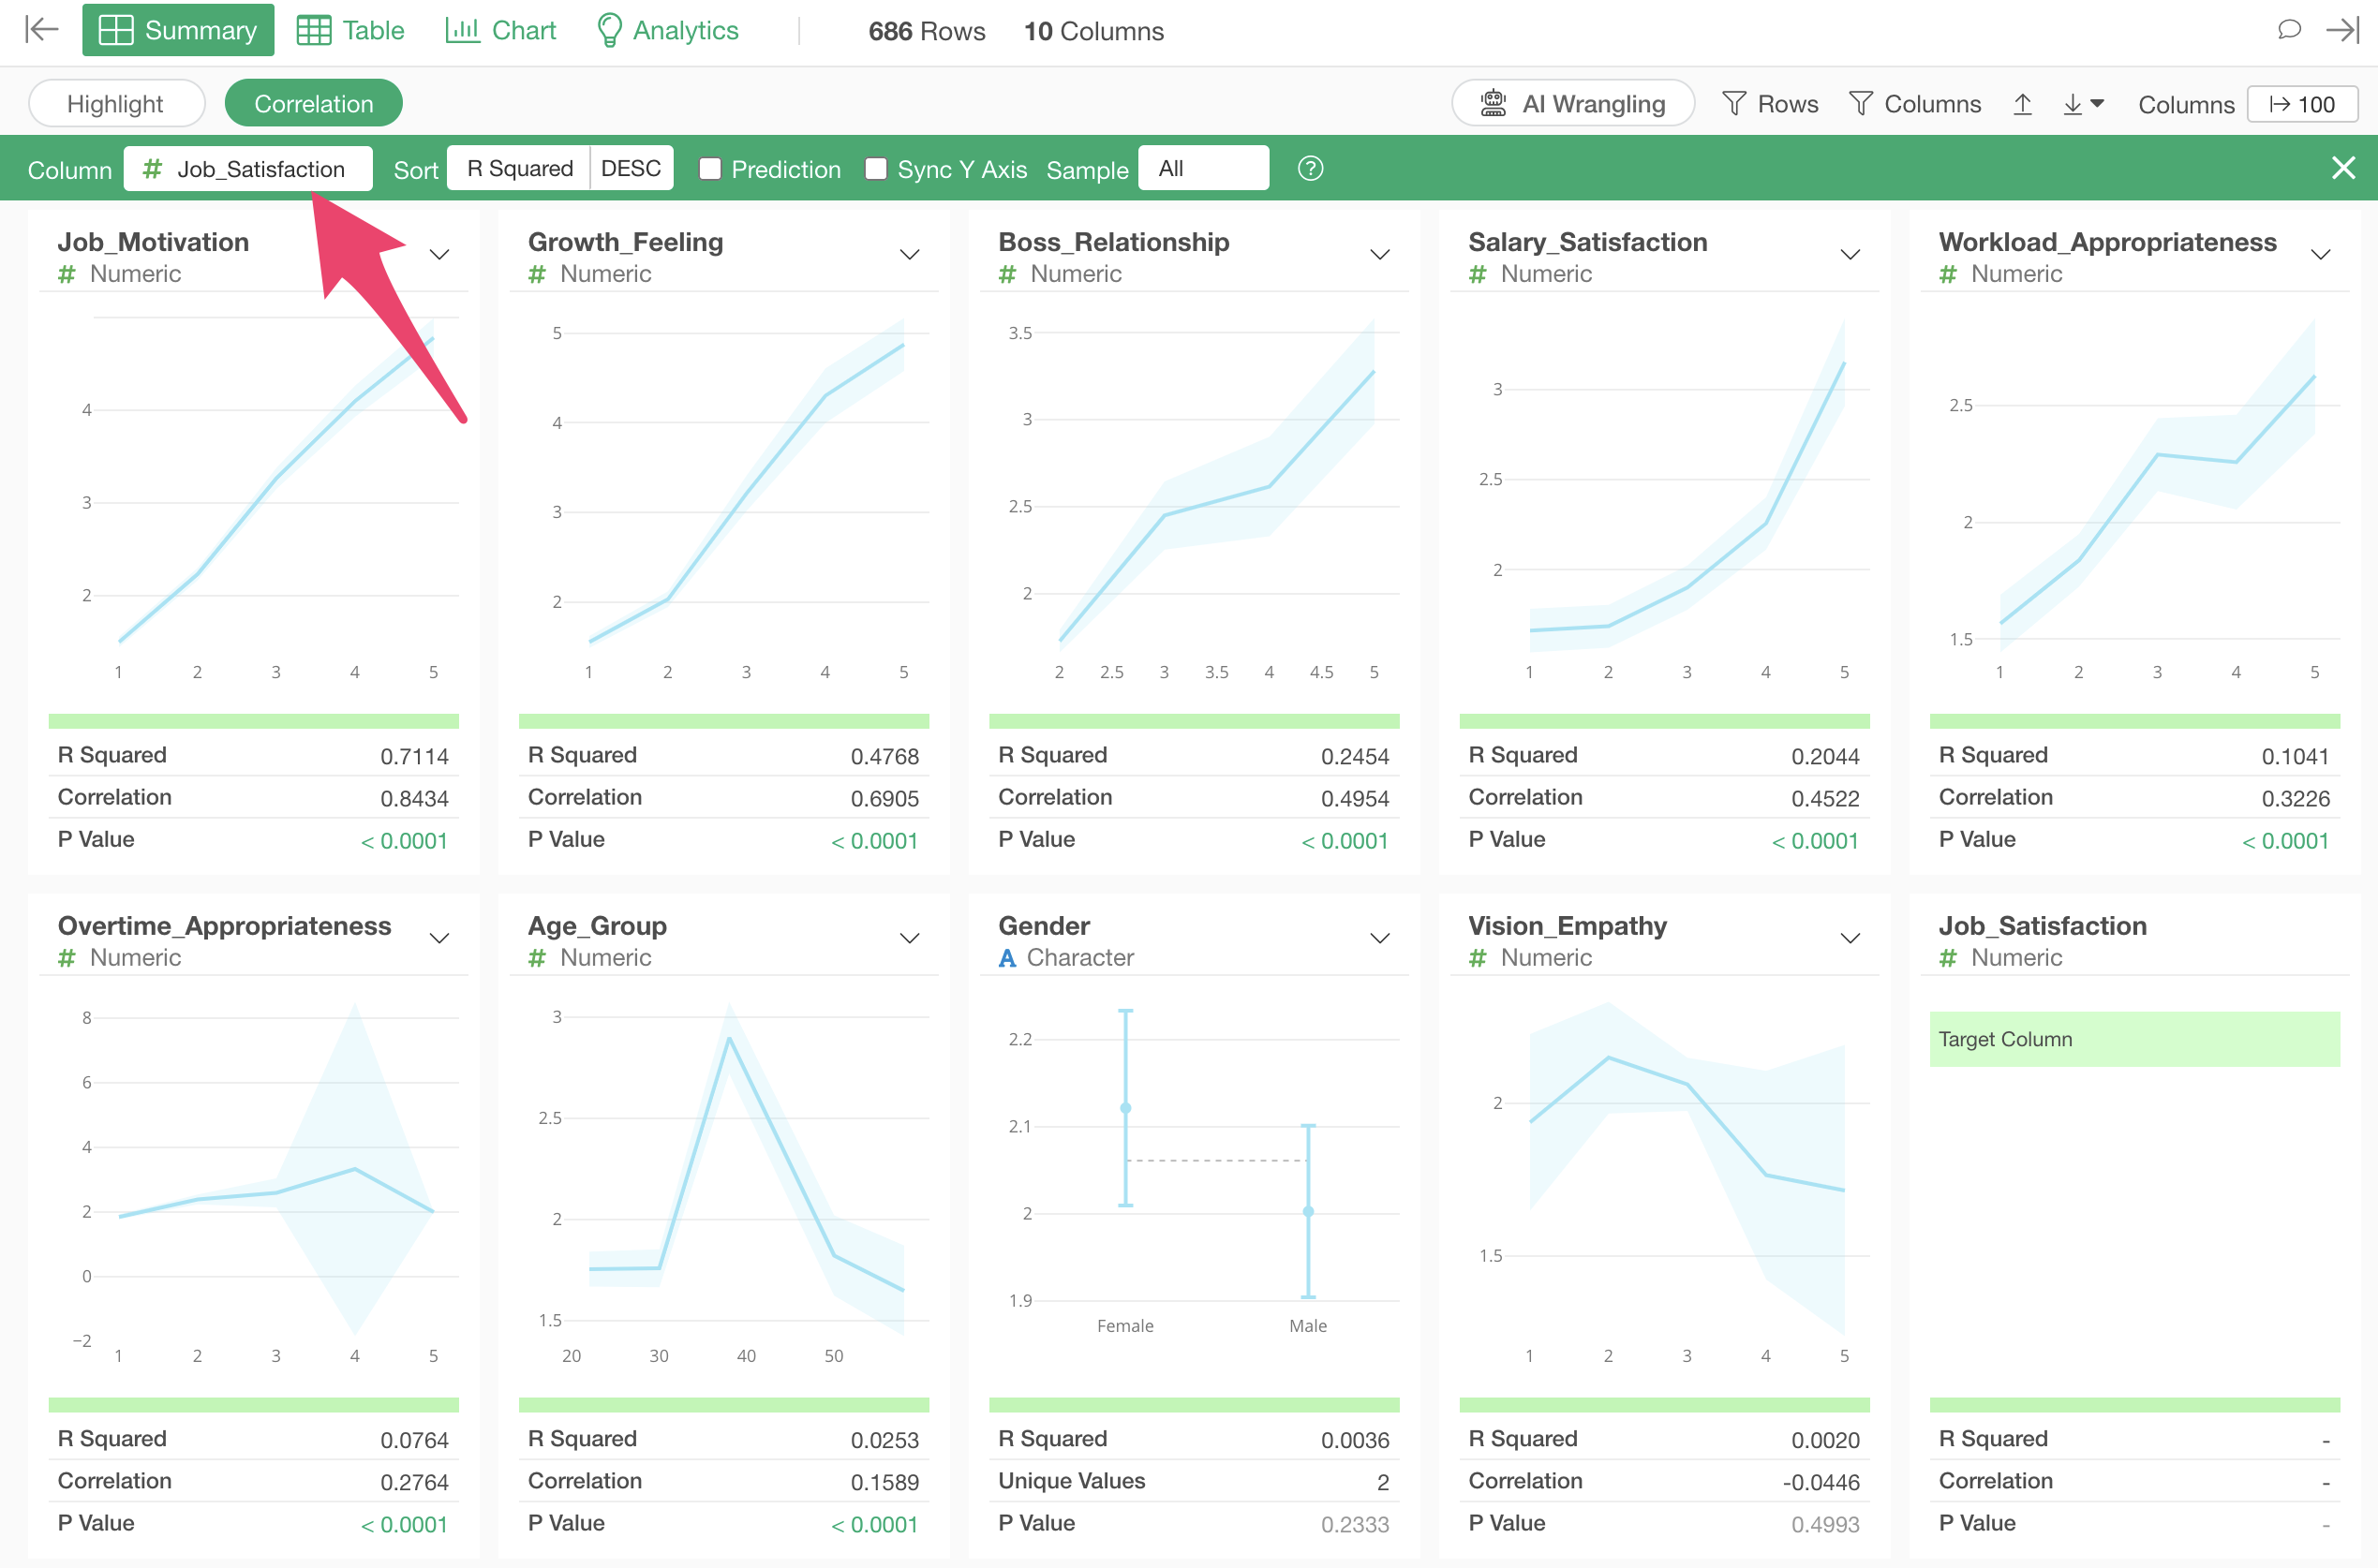Collapse right panel arrow icon
Screen dimensions: 2378x1568
point(2343,30)
